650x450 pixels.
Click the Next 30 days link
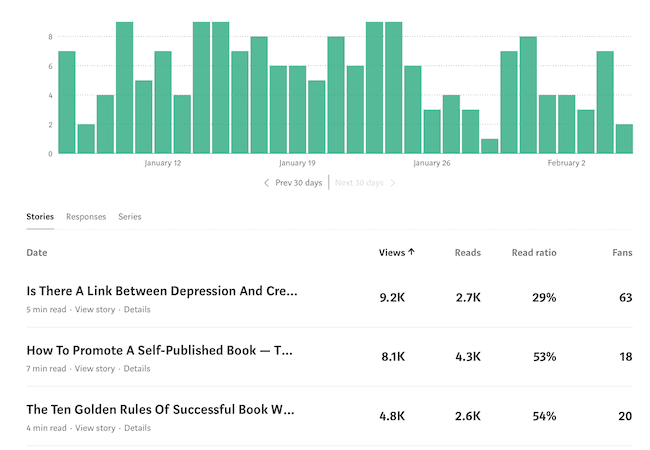pos(359,183)
